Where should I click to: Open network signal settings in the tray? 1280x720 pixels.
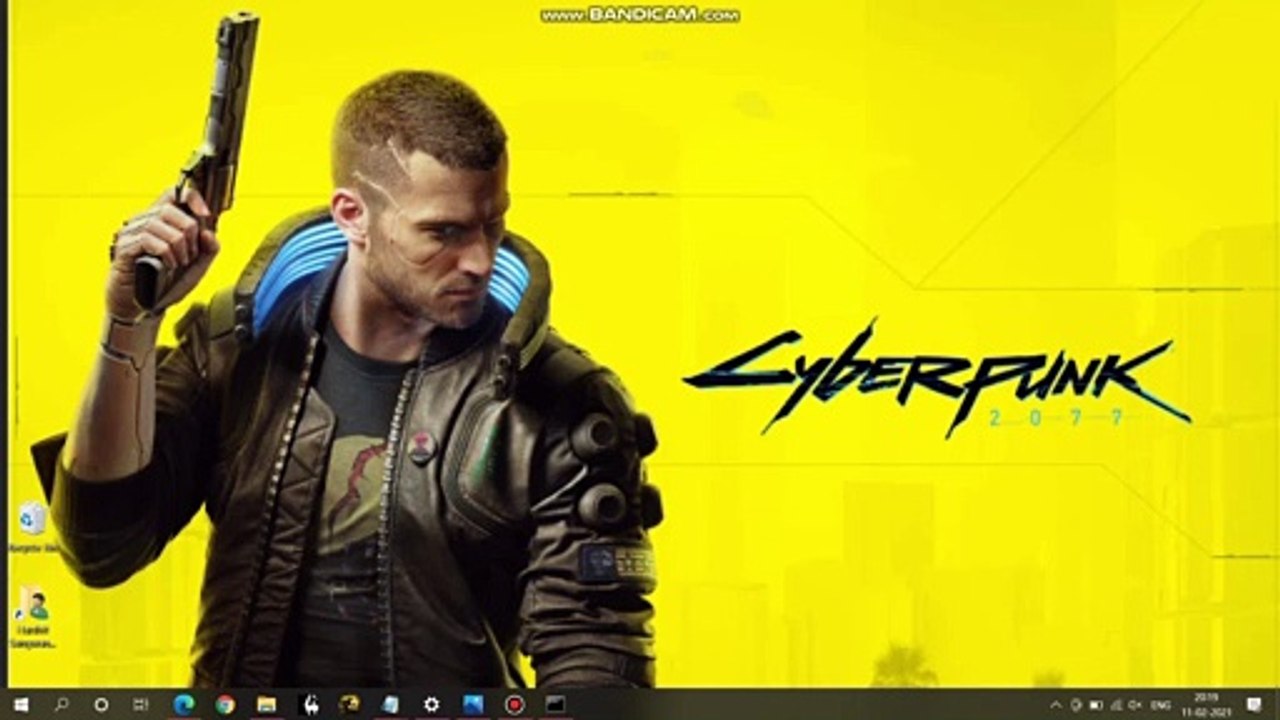point(1119,705)
